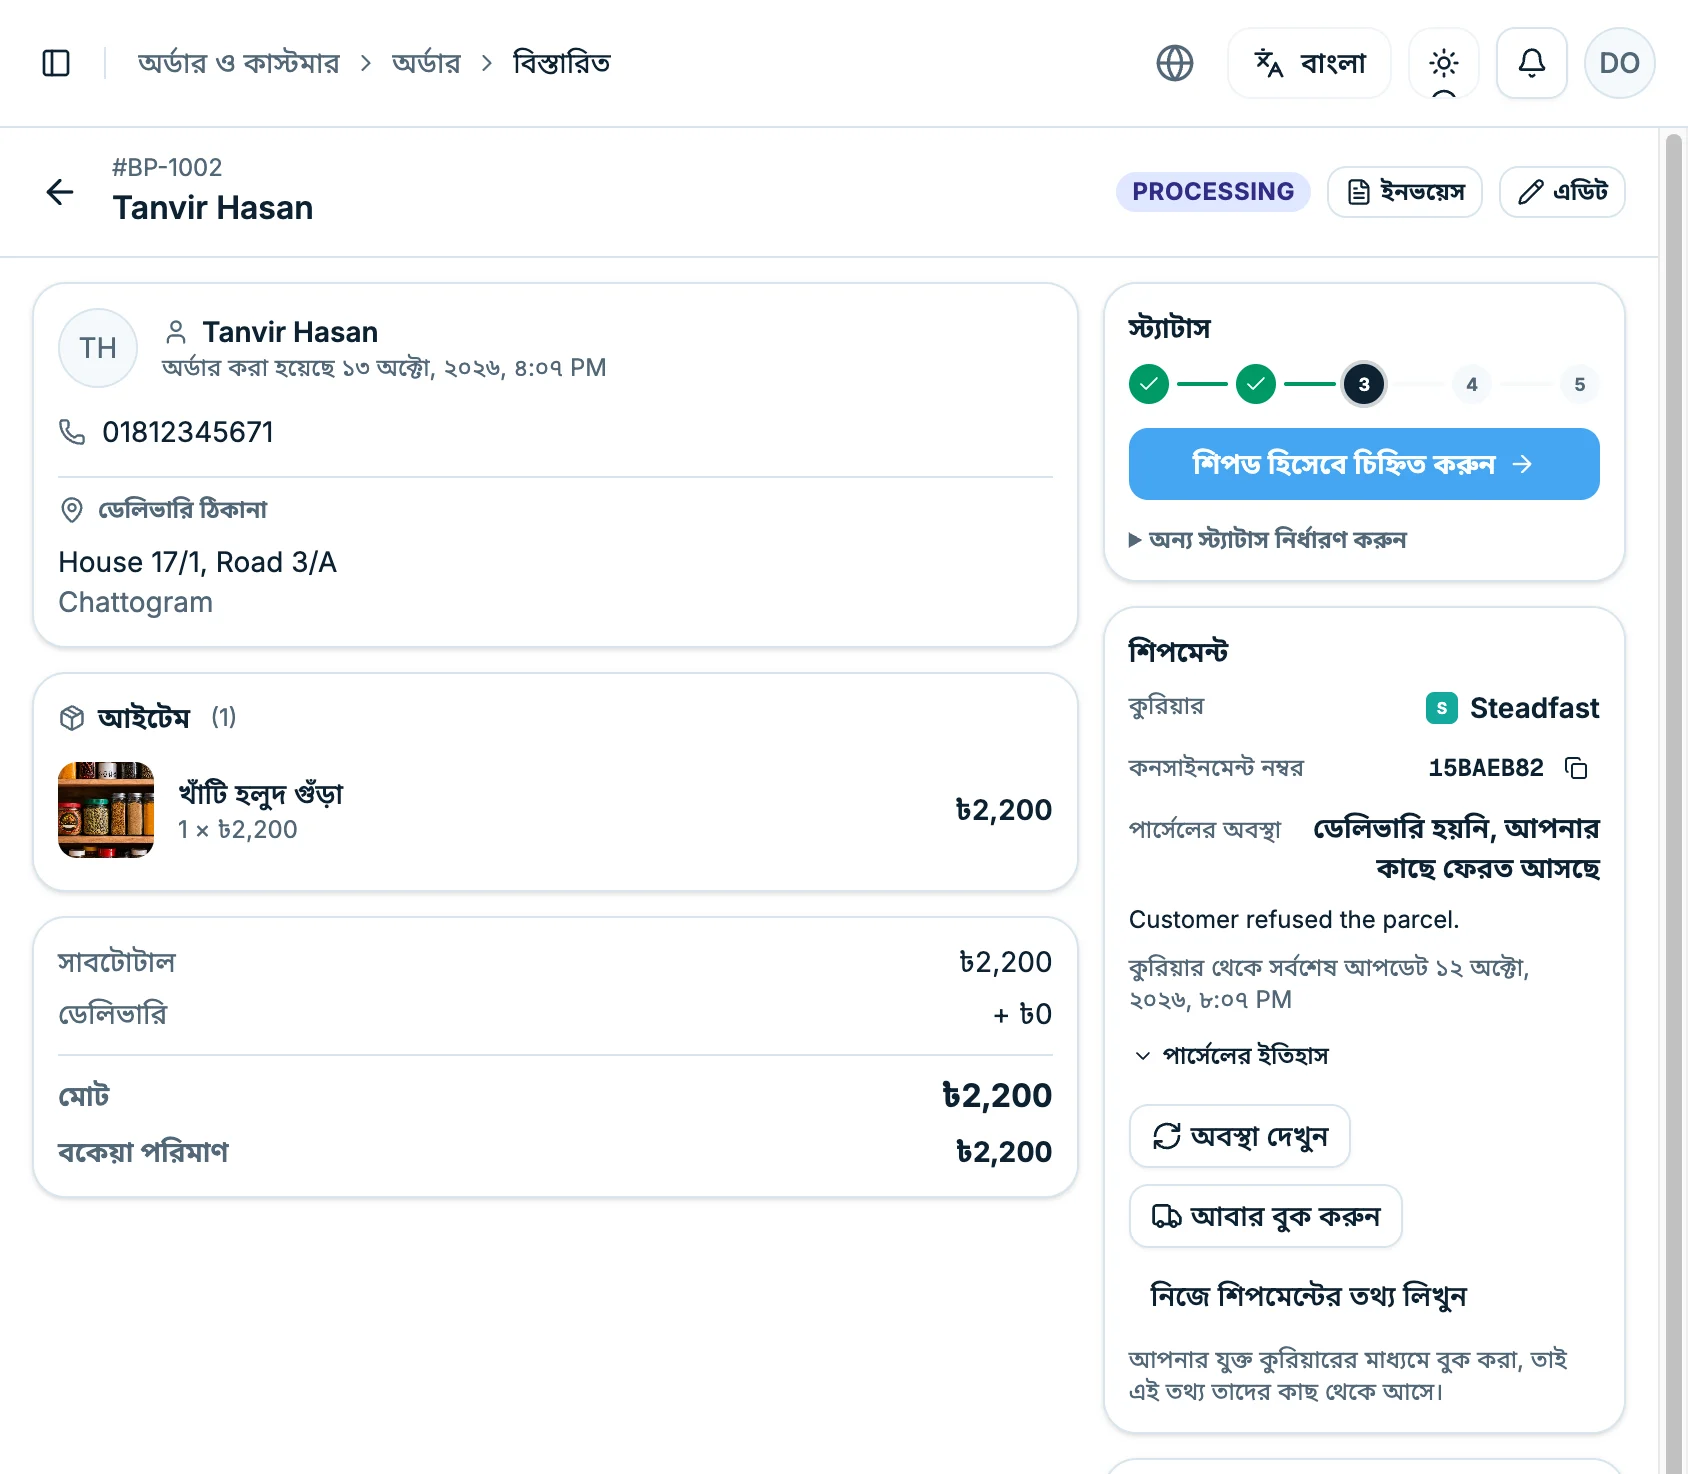Click the order ID #BP-1002
1688x1474 pixels.
coord(167,167)
